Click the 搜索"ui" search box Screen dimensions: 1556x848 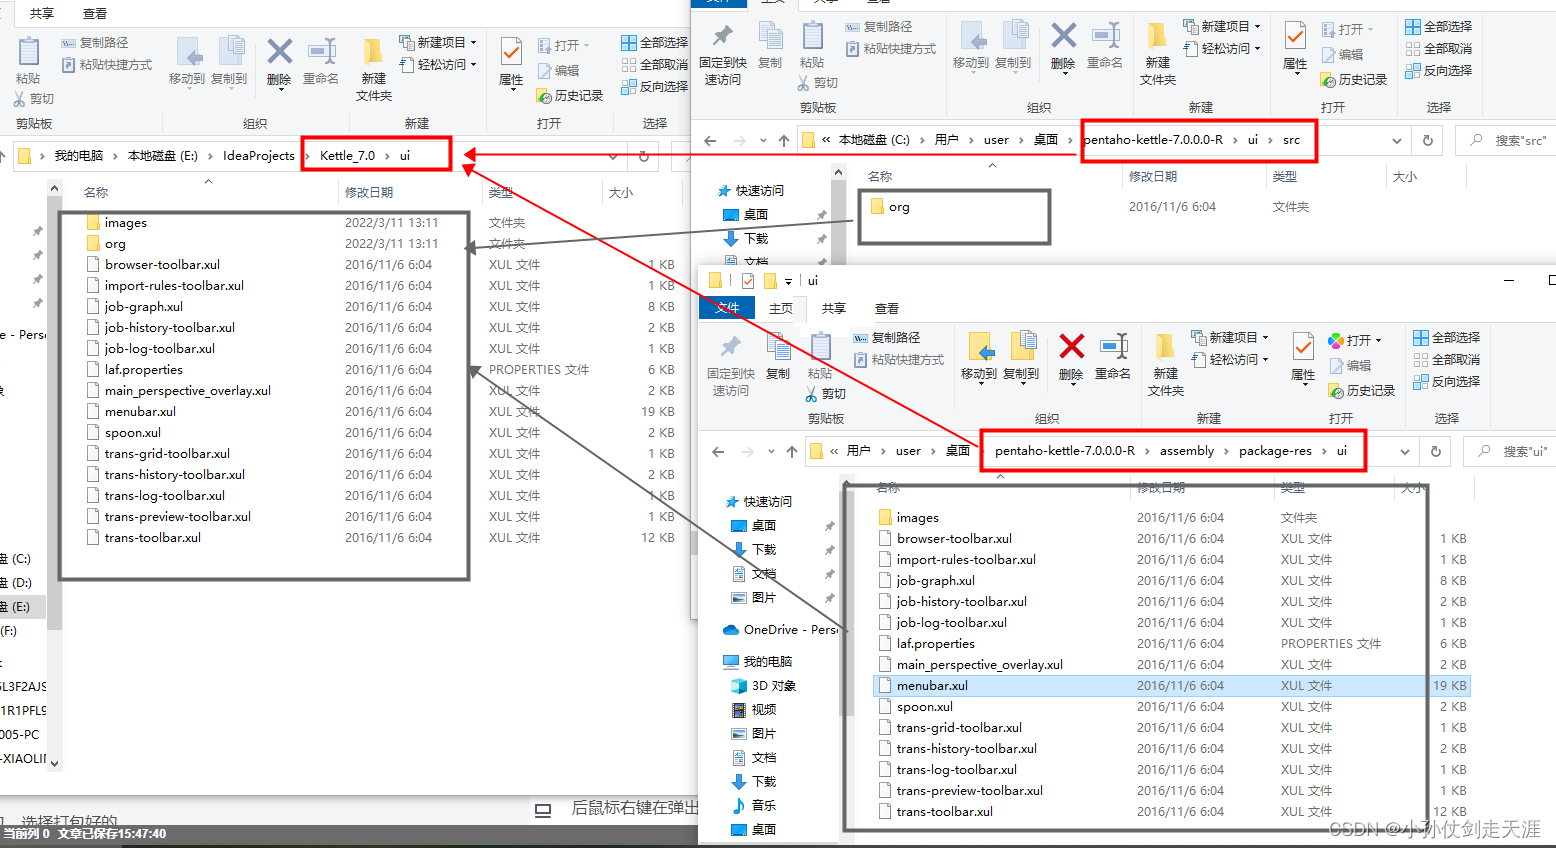pos(1509,452)
